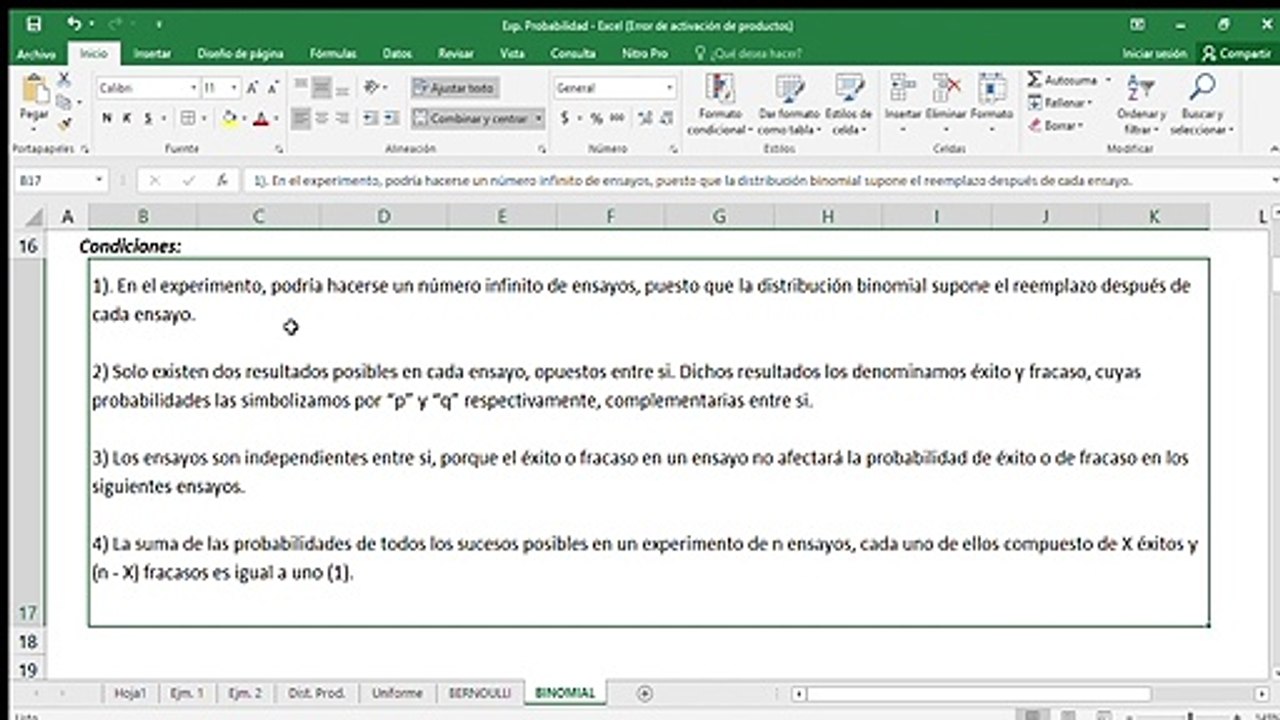1280x720 pixels.
Task: Click the Compartir button
Action: point(1236,54)
